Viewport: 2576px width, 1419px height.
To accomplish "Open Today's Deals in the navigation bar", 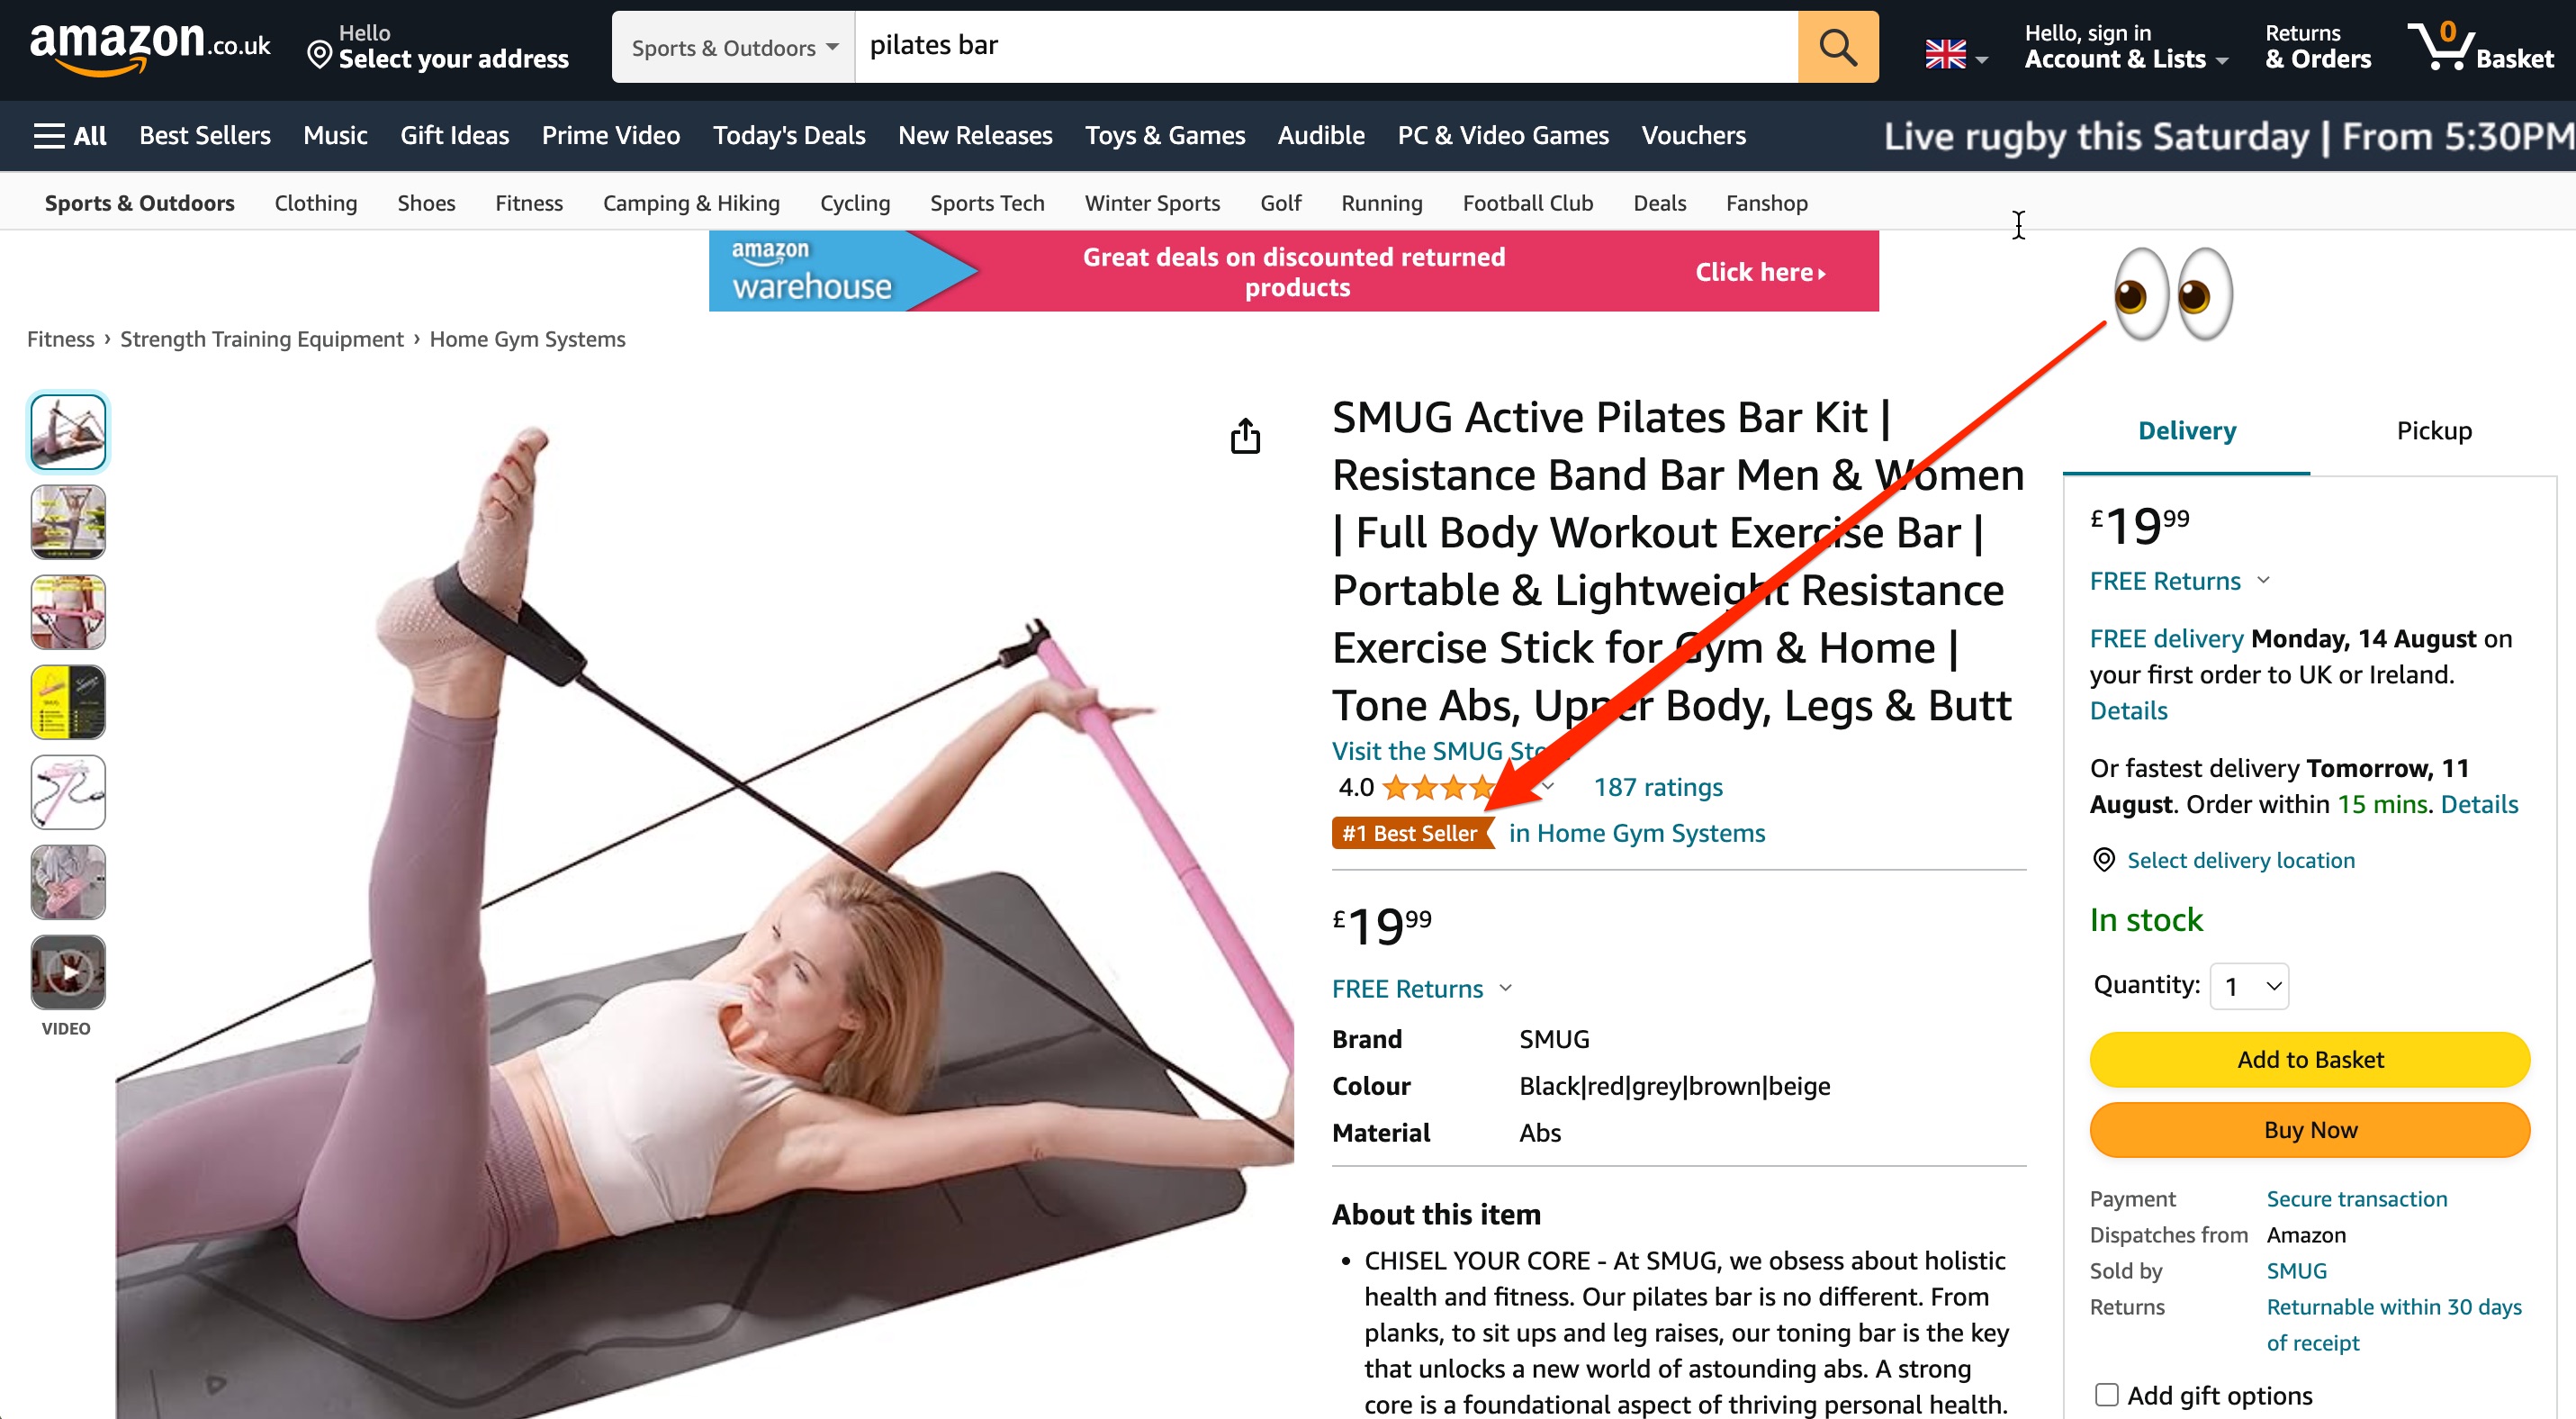I will point(788,135).
